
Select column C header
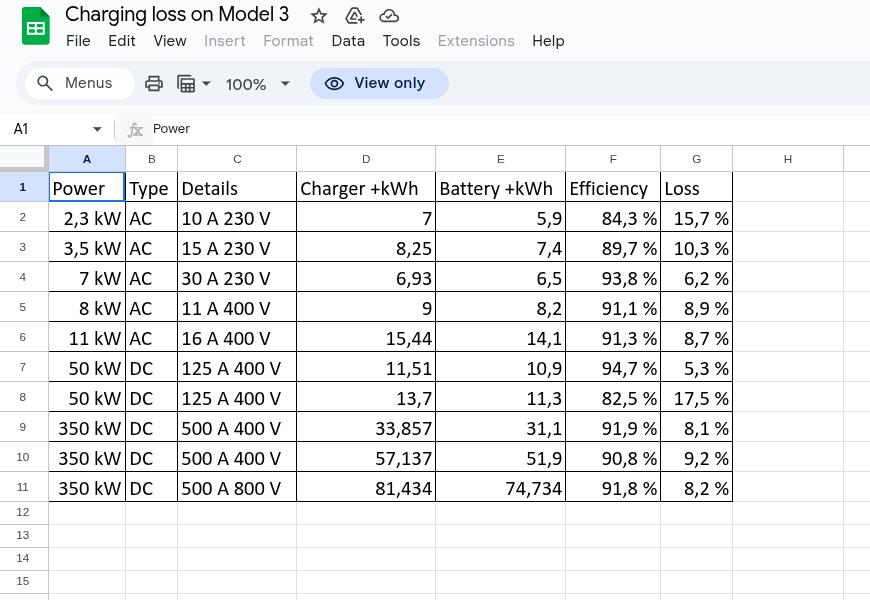[x=237, y=159]
